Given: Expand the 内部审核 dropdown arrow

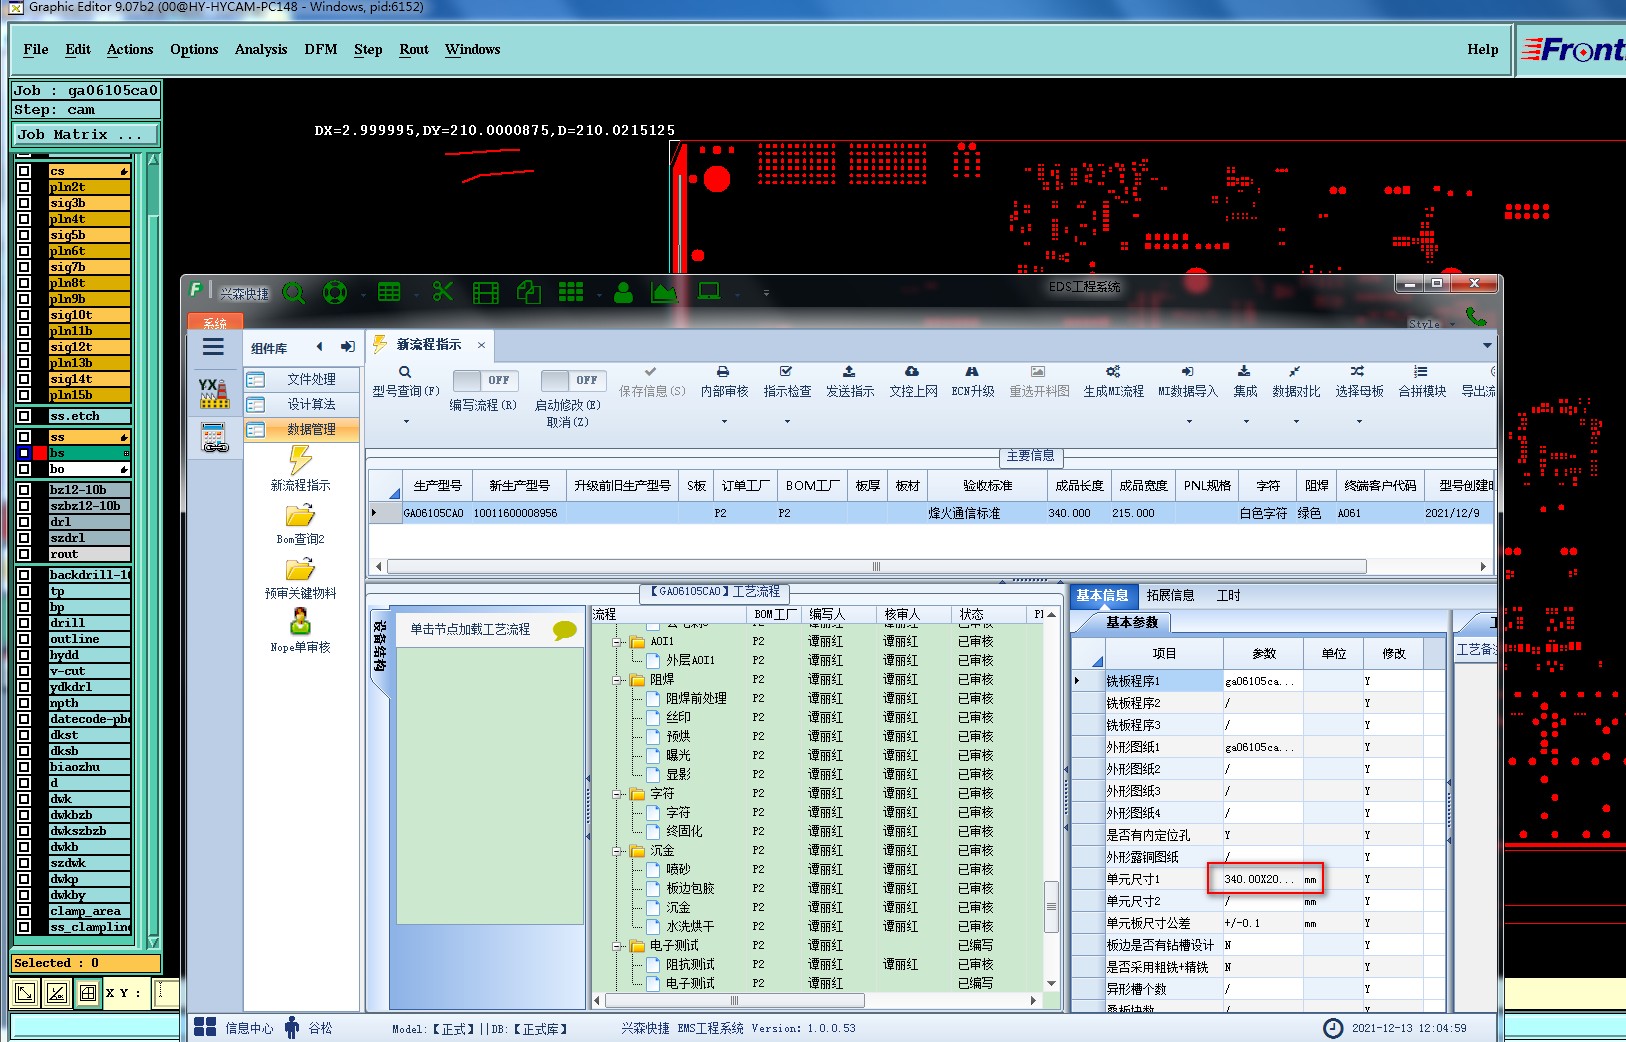Looking at the screenshot, I should 724,422.
